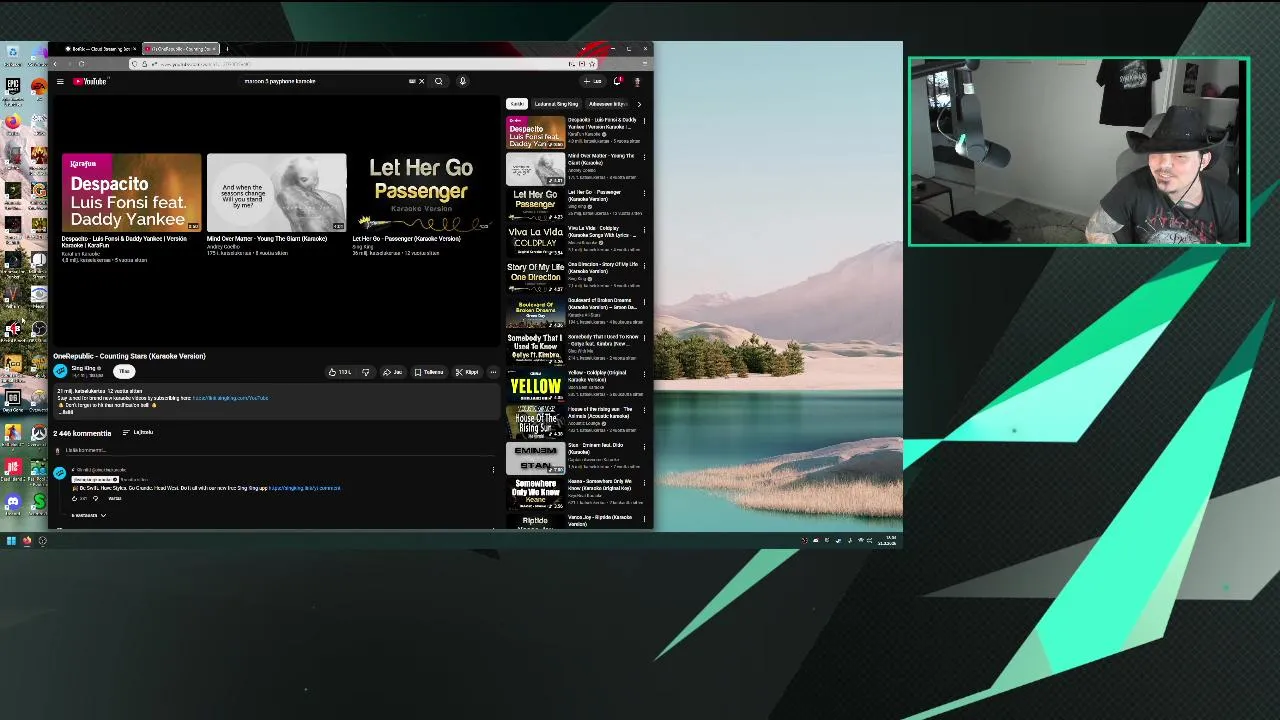Play the Despacito end-screen video card
Screen dimensions: 1280x720
(131, 193)
